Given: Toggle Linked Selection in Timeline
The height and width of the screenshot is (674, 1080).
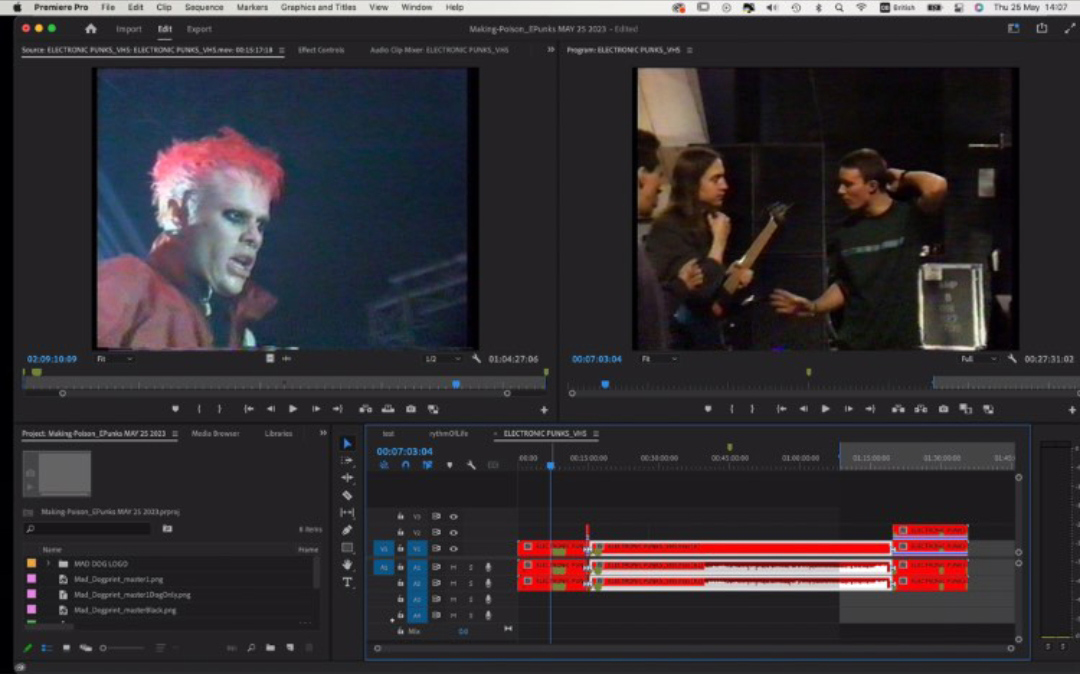Looking at the screenshot, I should coord(428,465).
